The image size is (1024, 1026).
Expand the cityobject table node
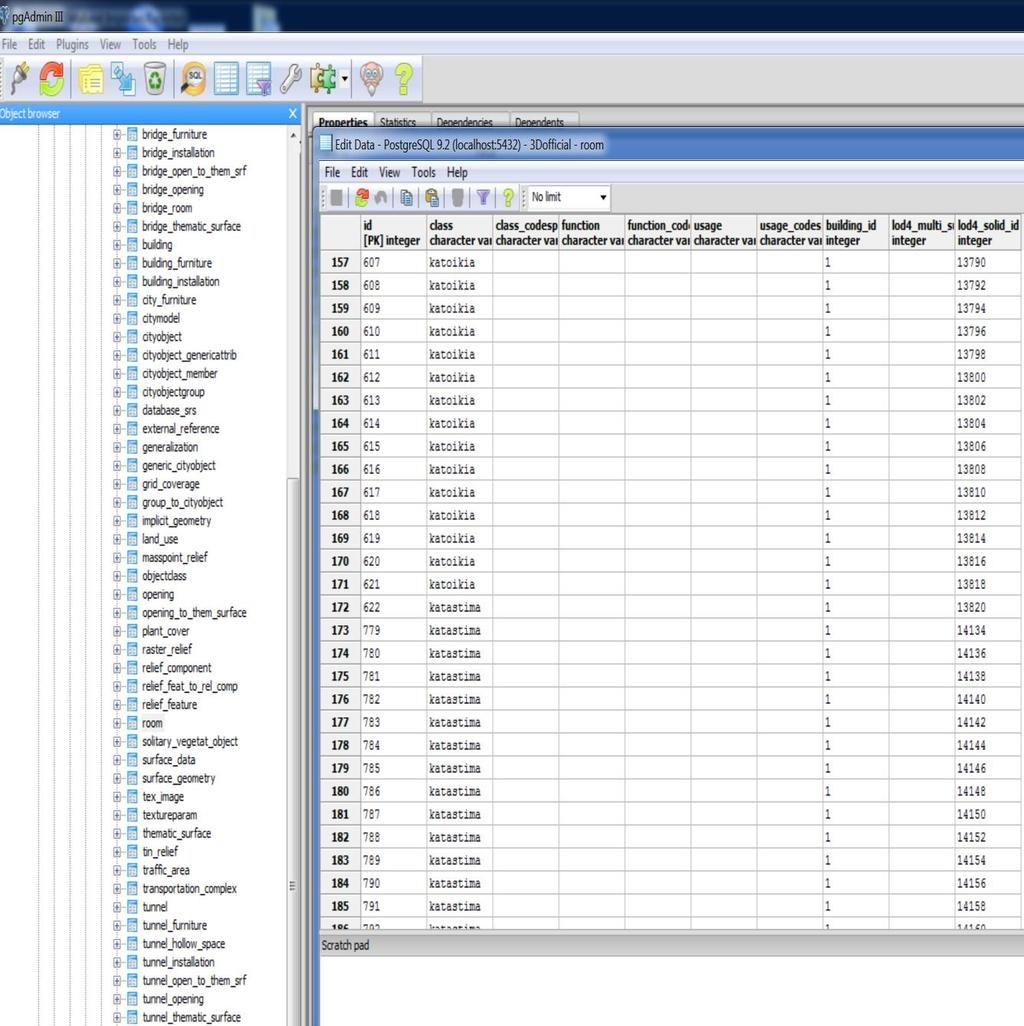[116, 337]
